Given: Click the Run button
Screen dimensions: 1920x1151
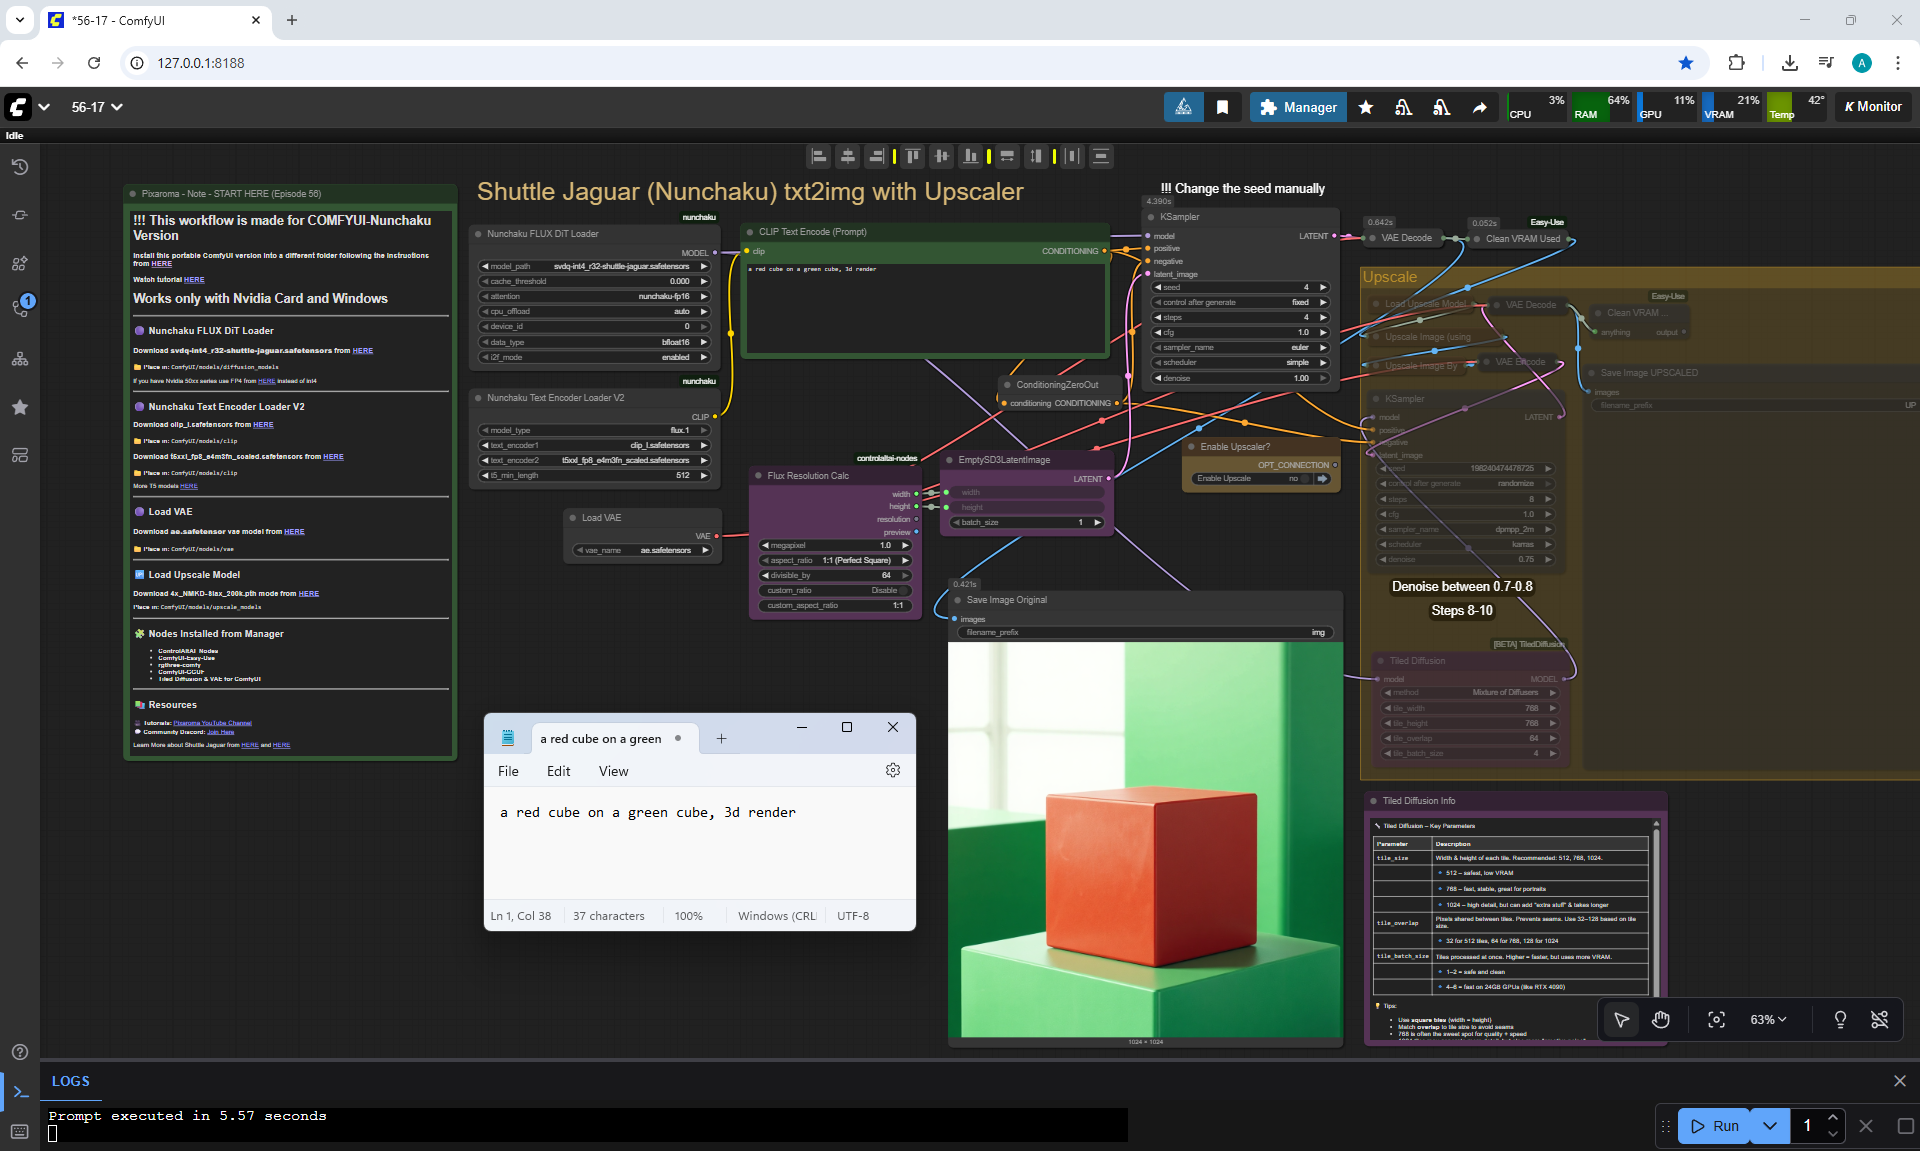Looking at the screenshot, I should click(x=1715, y=1125).
